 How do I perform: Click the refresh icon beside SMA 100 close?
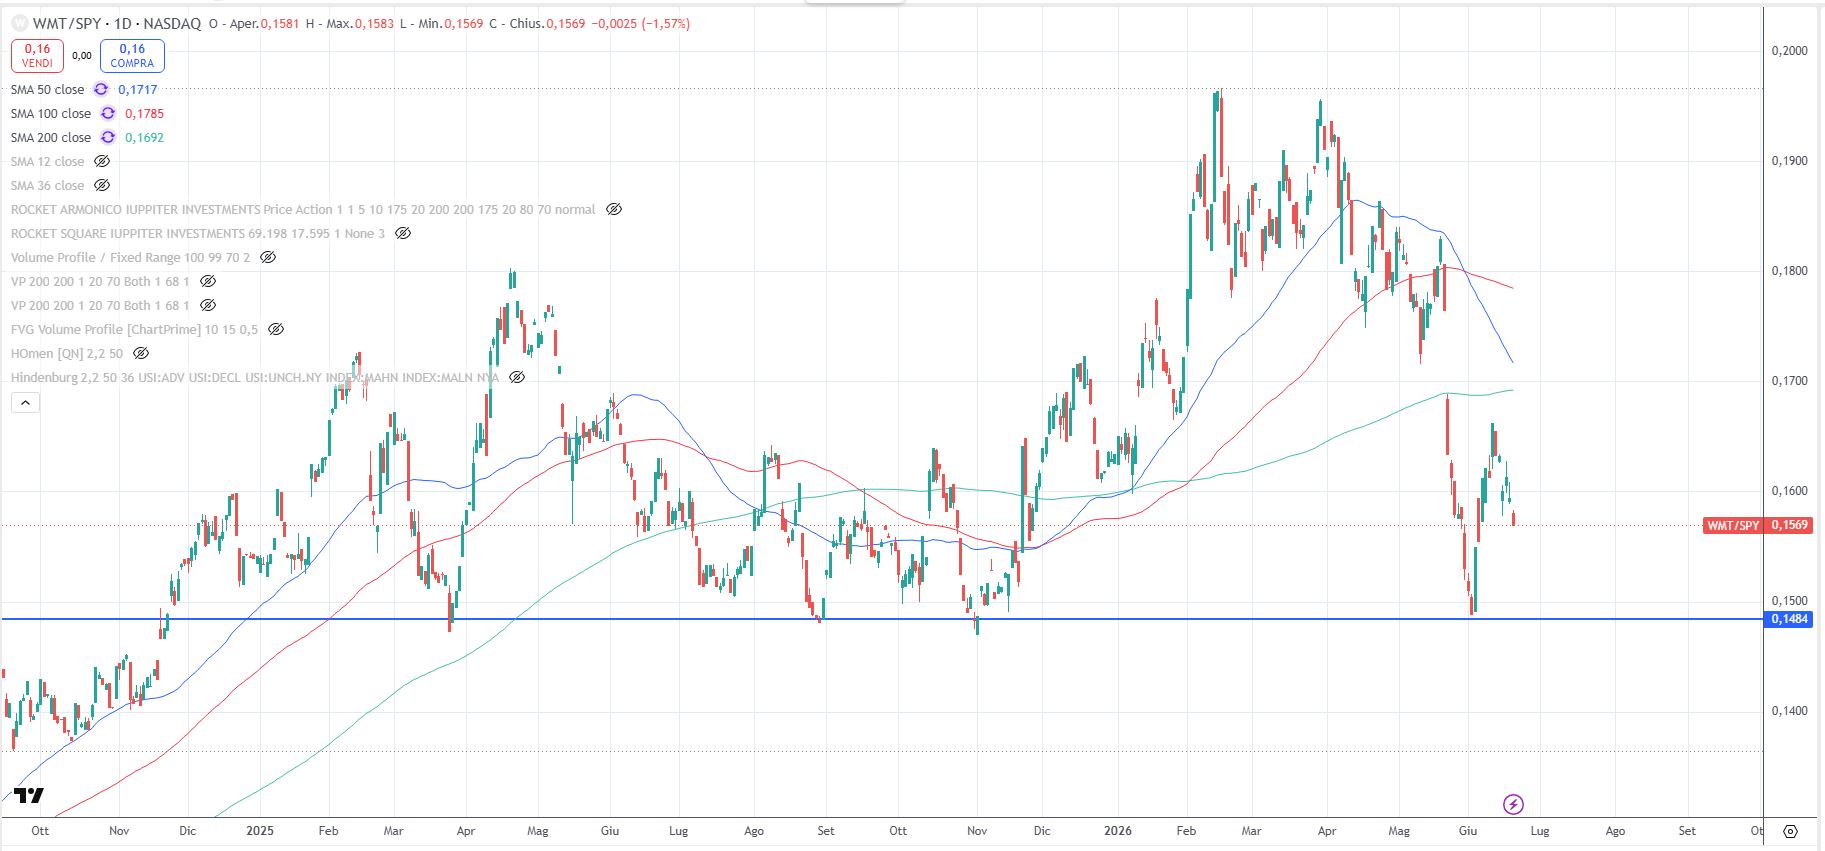click(108, 113)
